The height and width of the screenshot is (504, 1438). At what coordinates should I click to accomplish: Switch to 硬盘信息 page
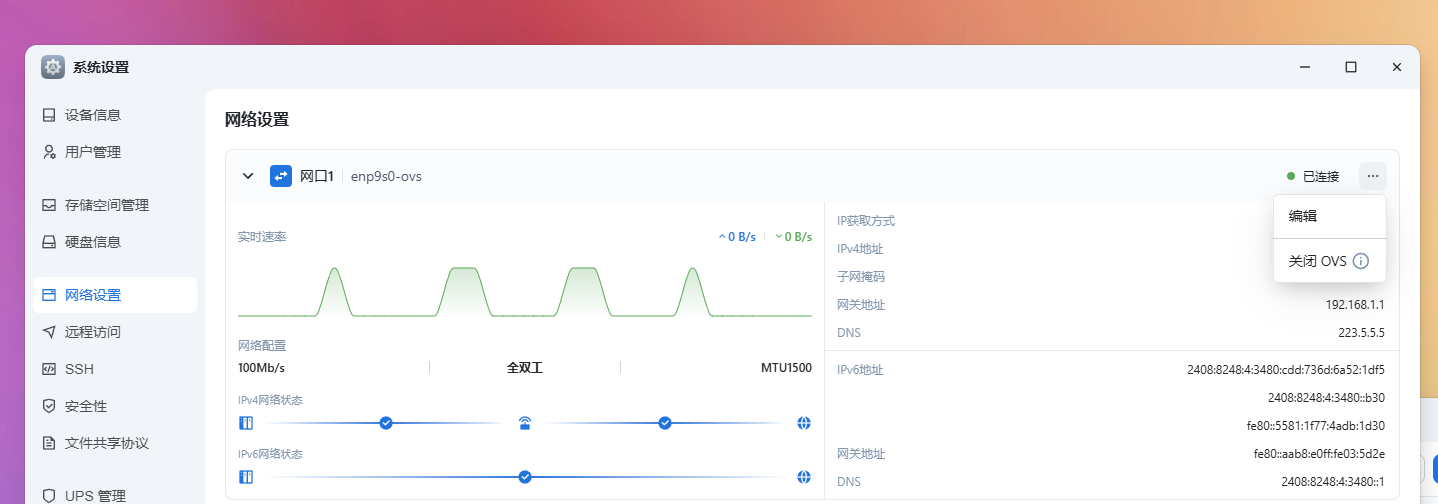pos(93,242)
